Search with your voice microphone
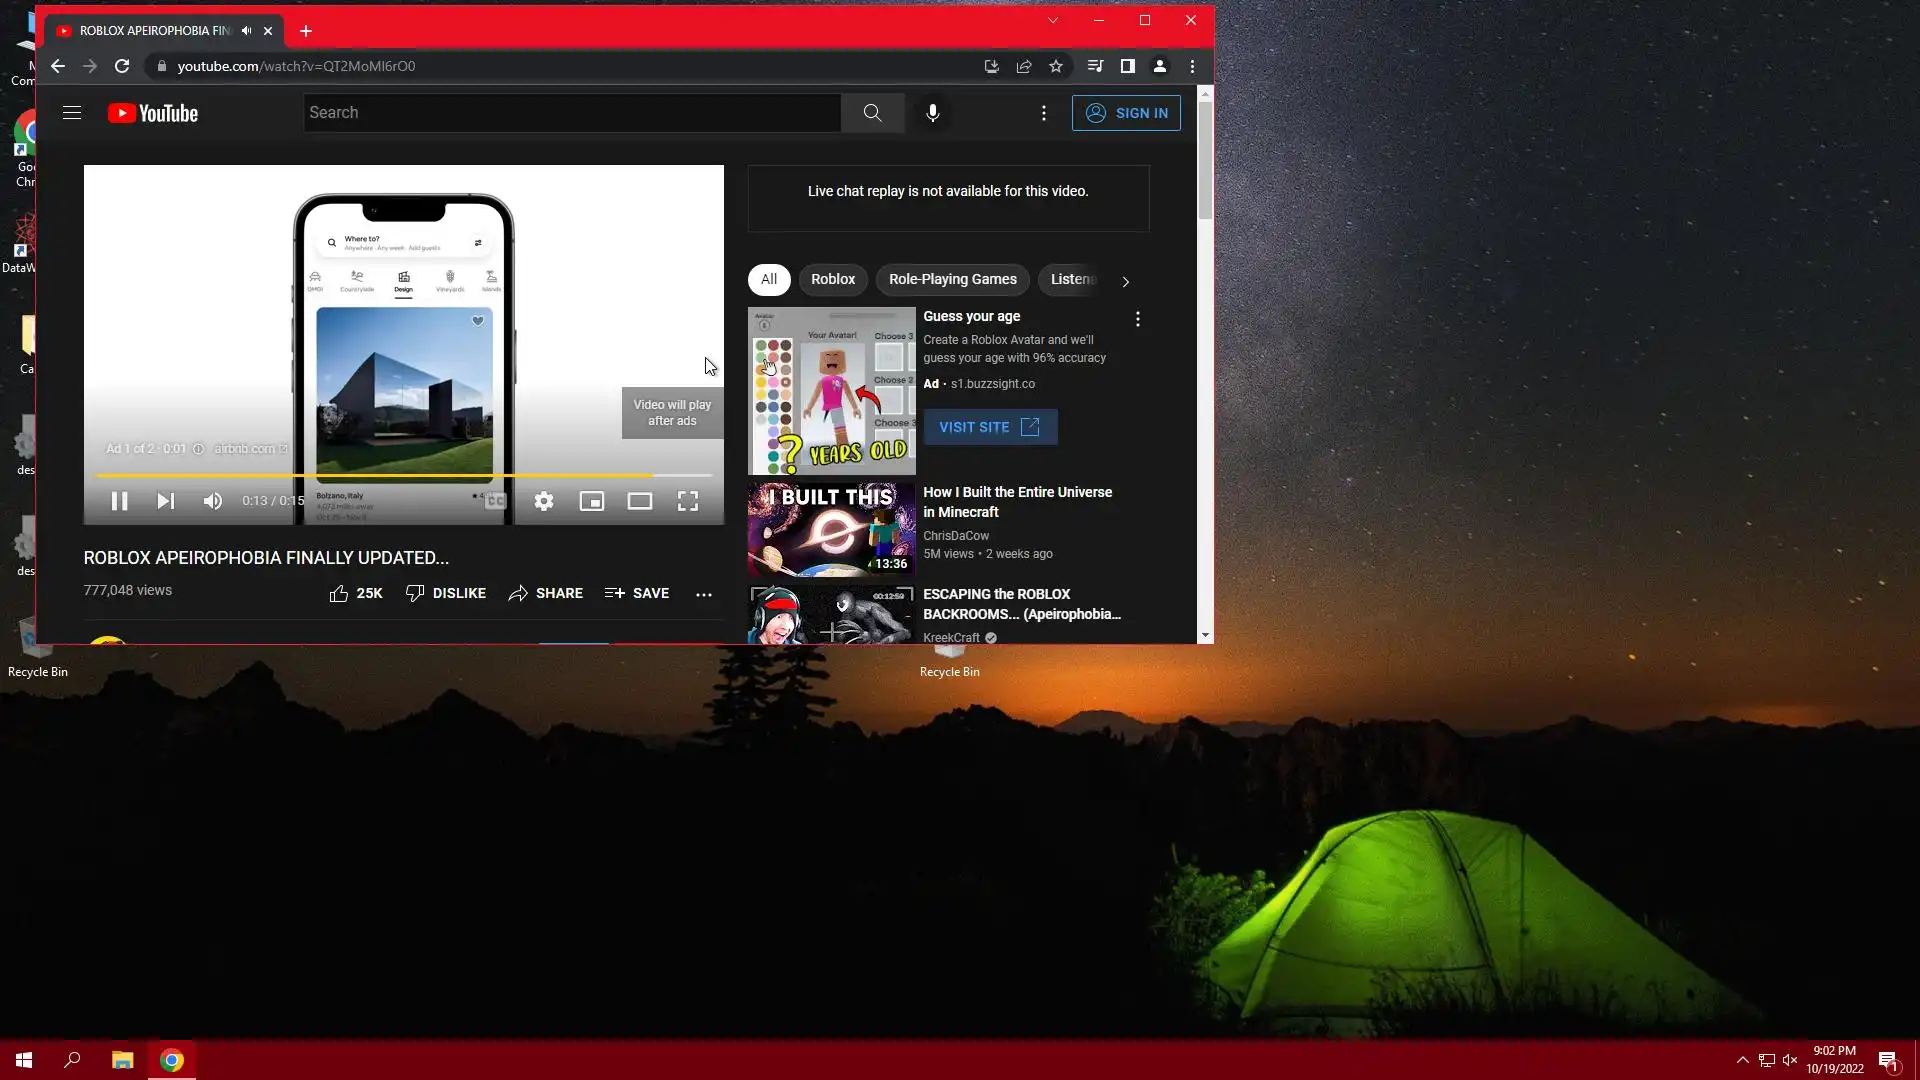This screenshot has height=1080, width=1920. tap(932, 113)
